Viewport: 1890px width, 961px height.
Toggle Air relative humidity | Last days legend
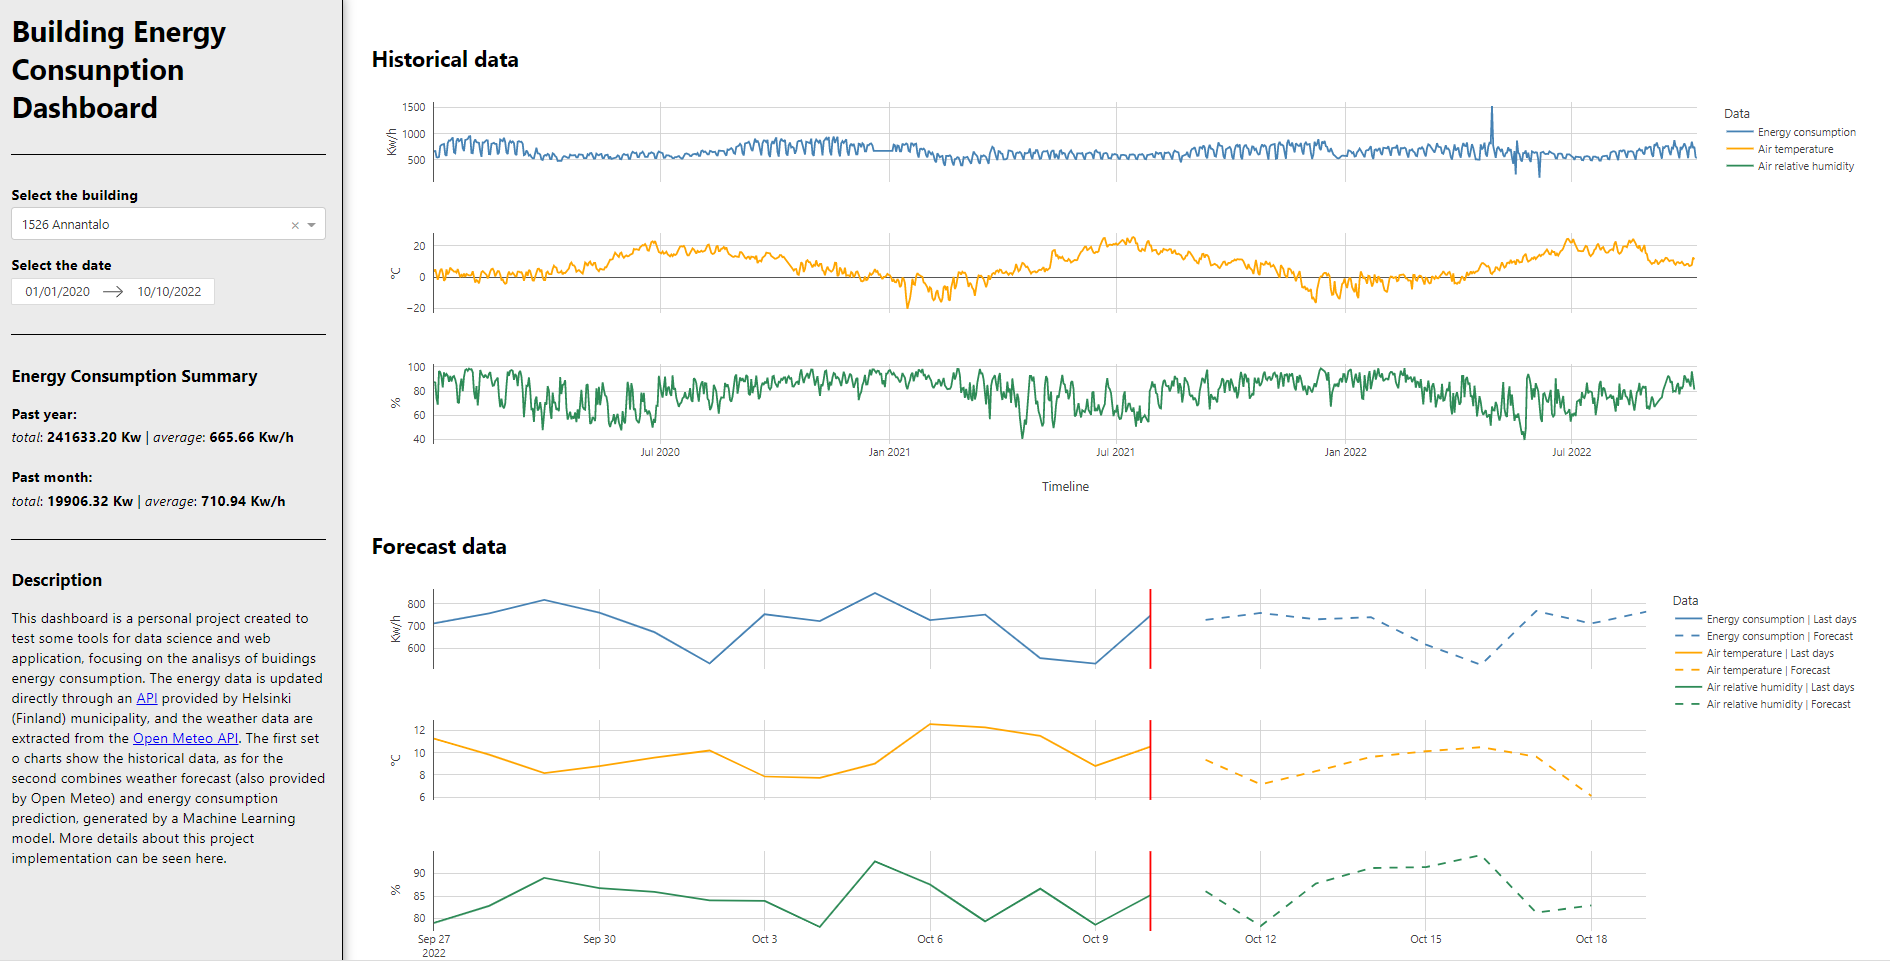[1764, 687]
